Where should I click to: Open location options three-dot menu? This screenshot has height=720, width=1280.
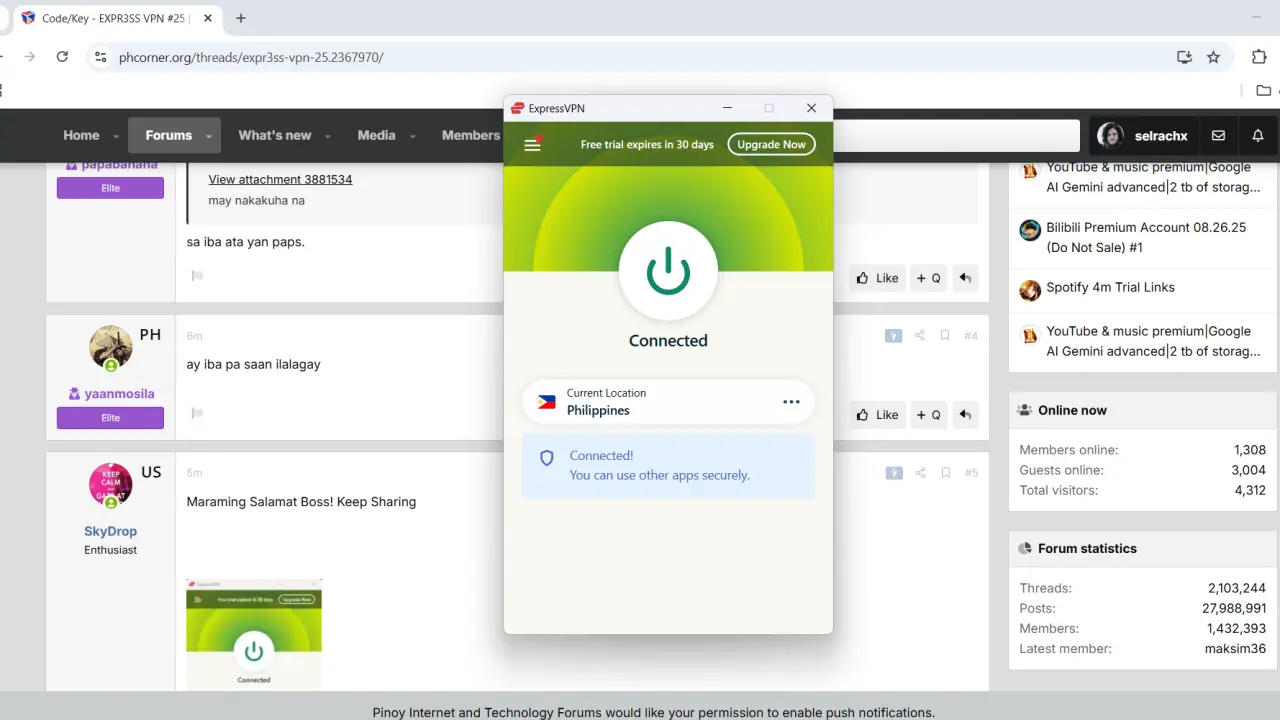[x=791, y=402]
